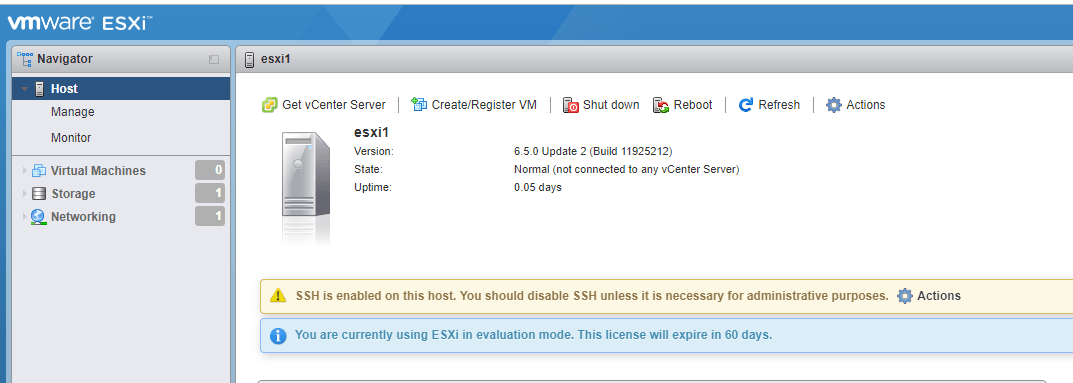Click the blue evaluation mode info icon
Screen dimensions: 1073x383
[x=277, y=335]
